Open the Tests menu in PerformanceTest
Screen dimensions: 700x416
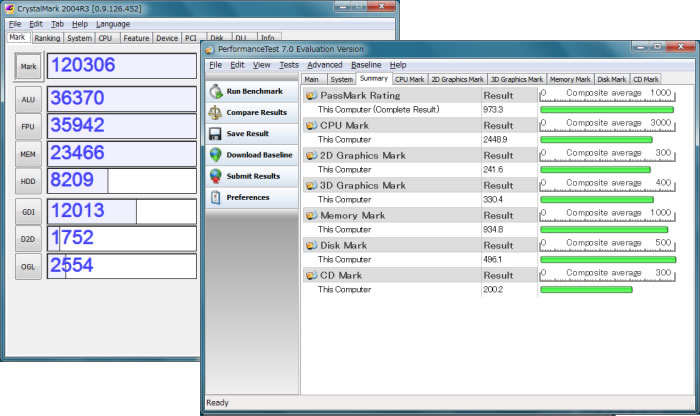tap(289, 65)
